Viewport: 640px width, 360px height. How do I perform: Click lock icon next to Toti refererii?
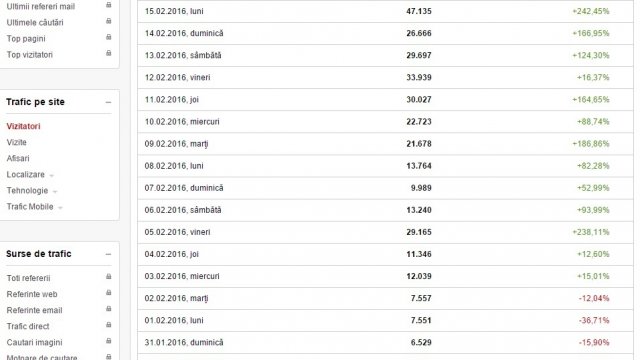tap(109, 276)
